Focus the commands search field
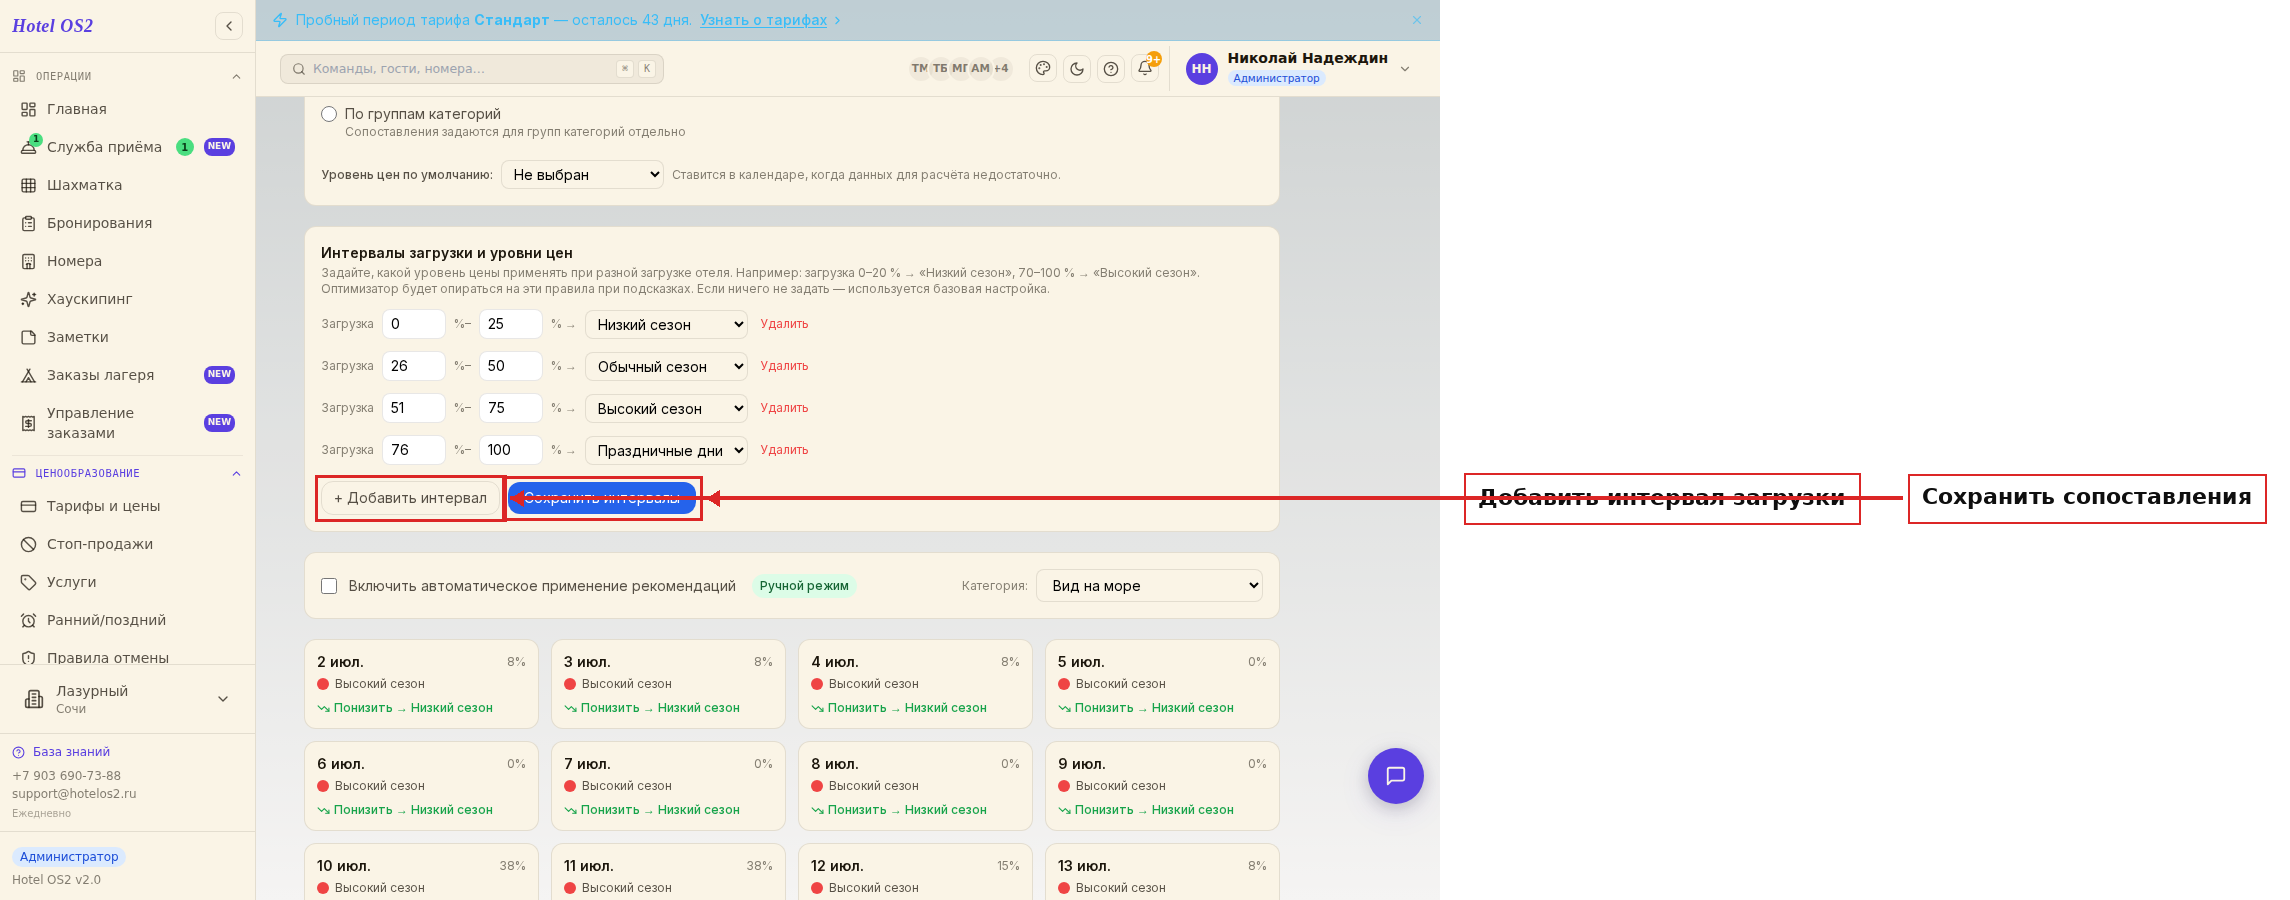The width and height of the screenshot is (2290, 900). (472, 69)
